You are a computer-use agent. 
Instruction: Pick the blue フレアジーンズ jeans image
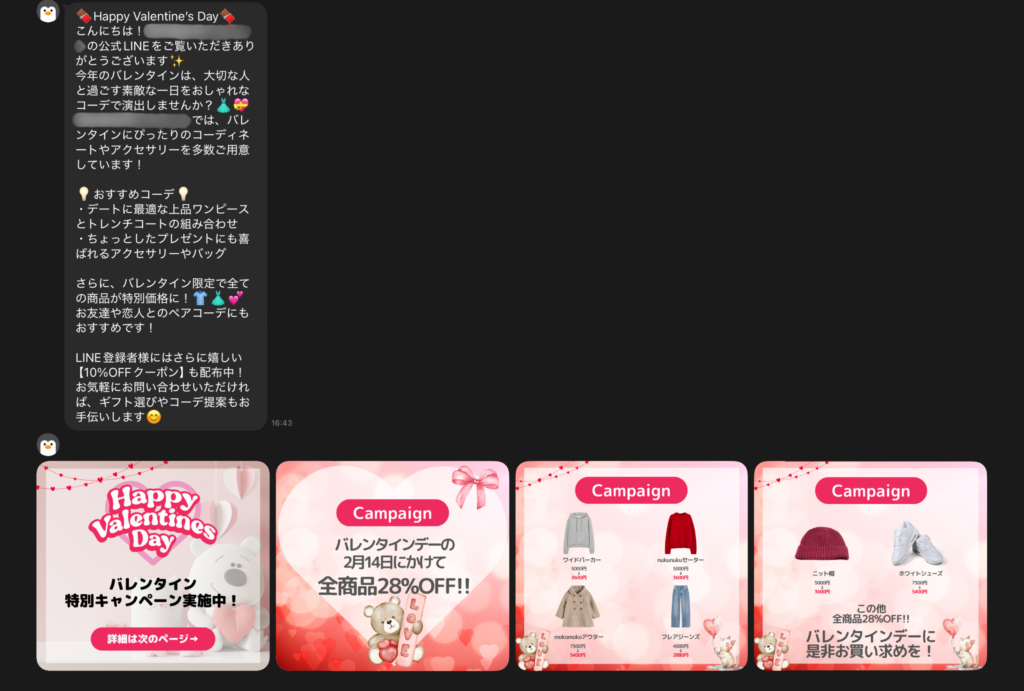coord(681,606)
